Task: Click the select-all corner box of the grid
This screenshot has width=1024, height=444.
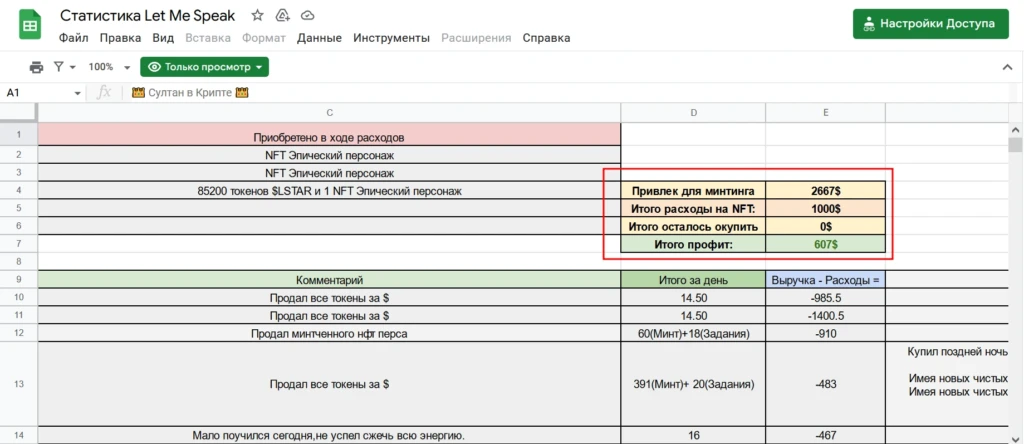Action: 18,113
